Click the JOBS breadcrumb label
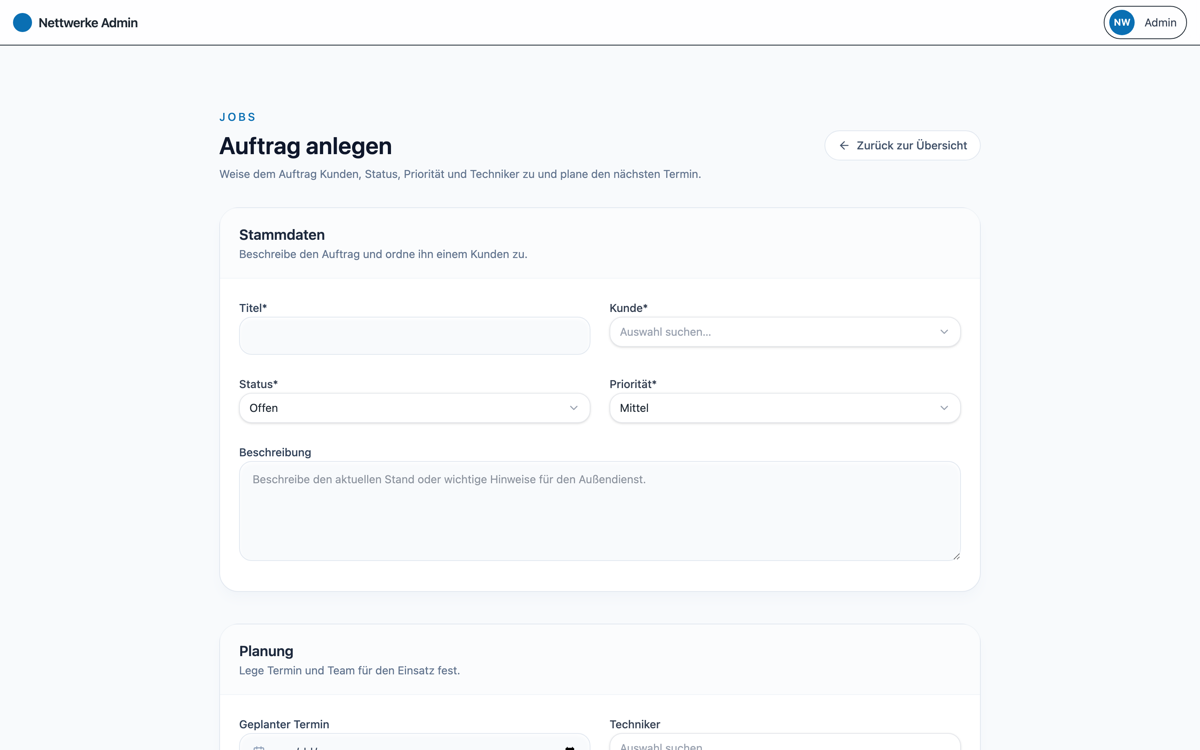Image resolution: width=1200 pixels, height=750 pixels. pos(238,117)
